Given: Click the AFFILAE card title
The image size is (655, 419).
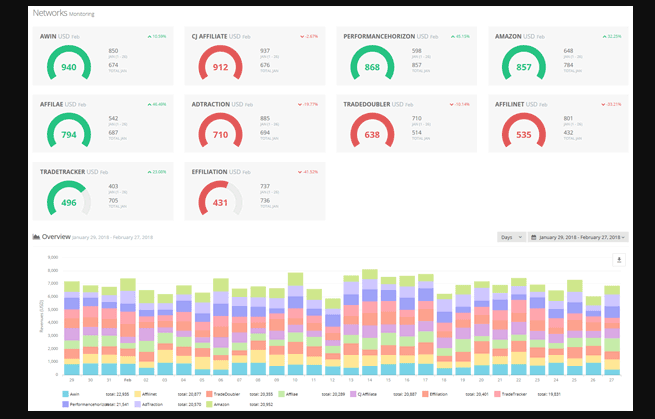Looking at the screenshot, I should (51, 104).
